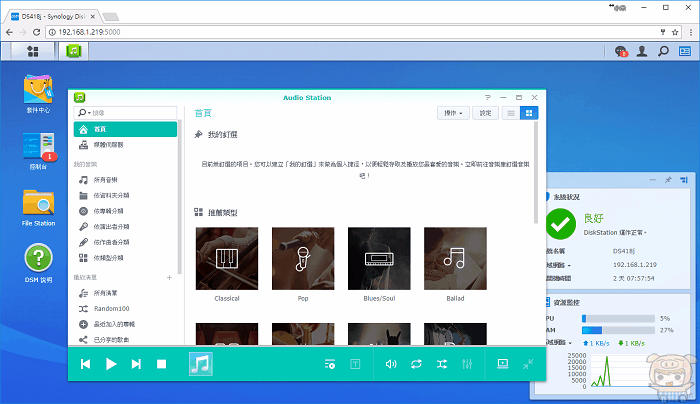Click the sidebar vertical scrollbar
700x404 pixels.
[179, 196]
